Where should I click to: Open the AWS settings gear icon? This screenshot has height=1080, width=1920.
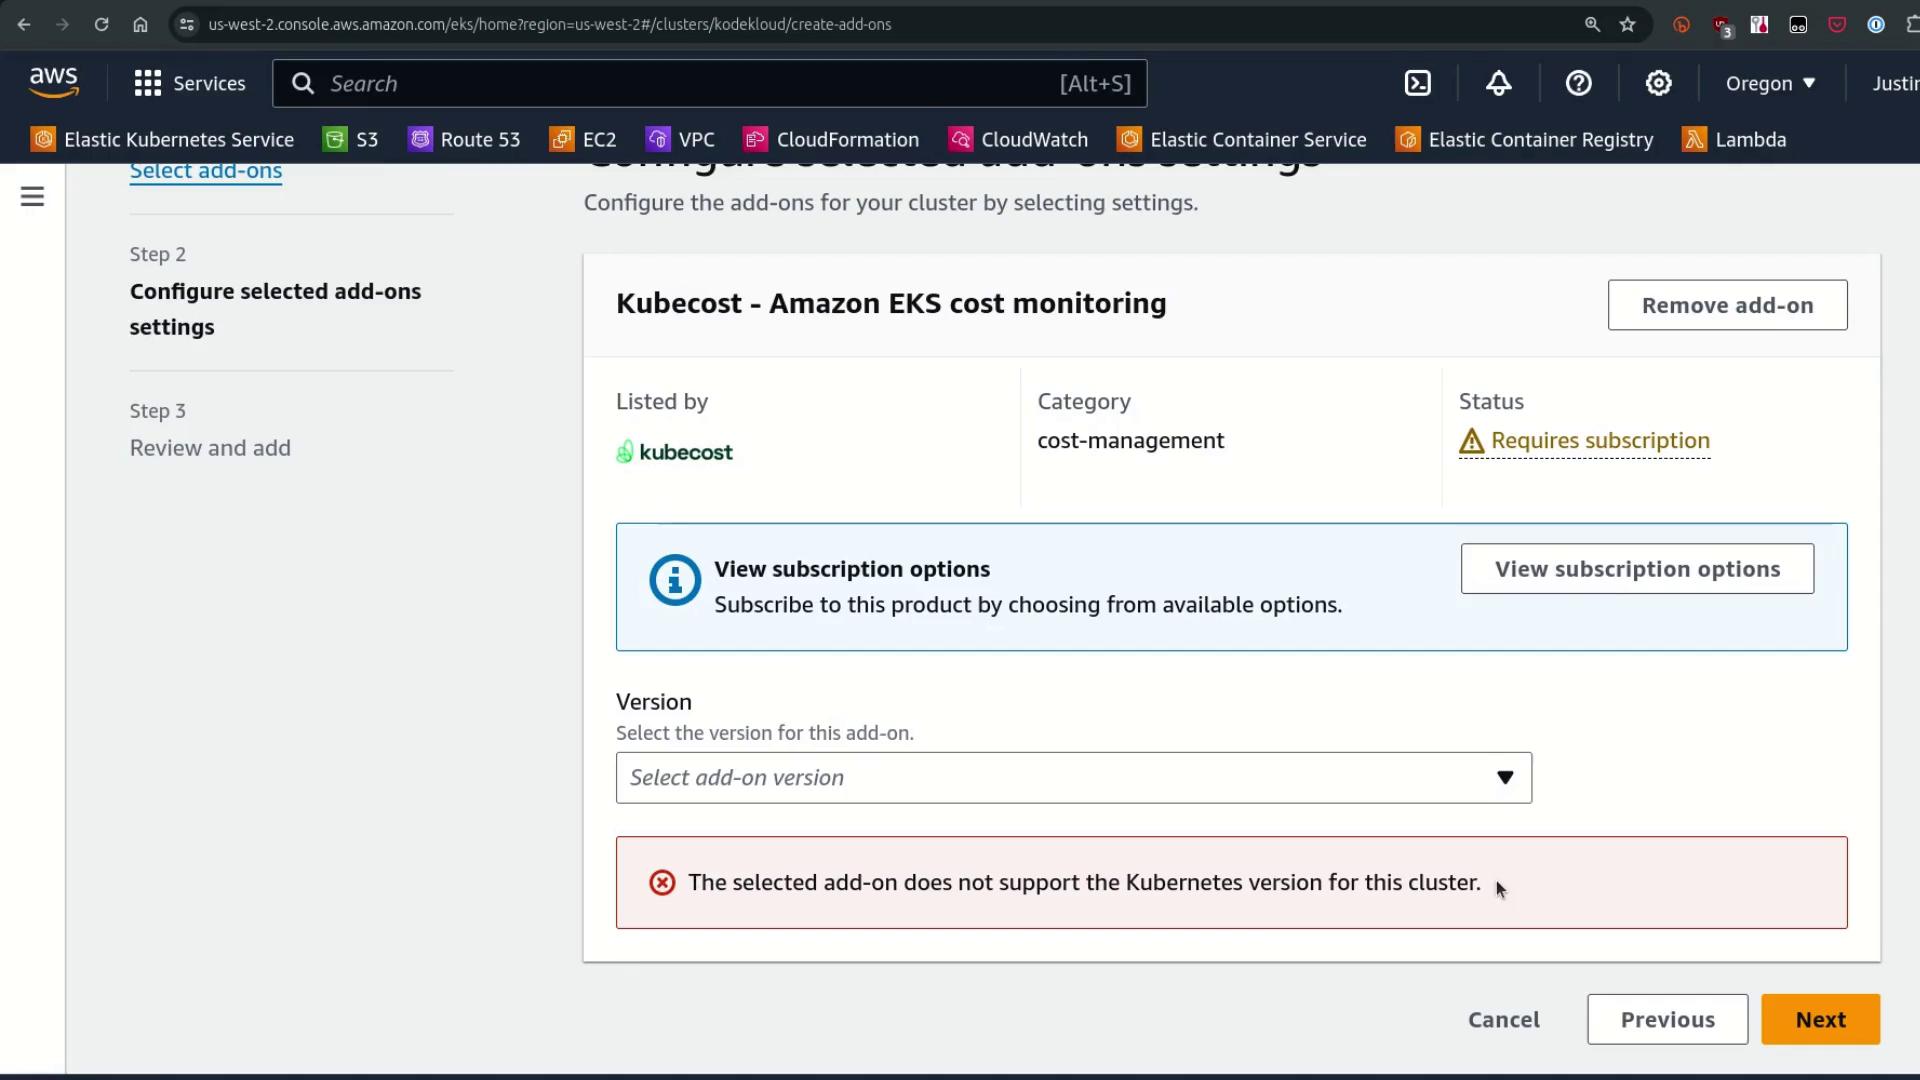(1658, 83)
